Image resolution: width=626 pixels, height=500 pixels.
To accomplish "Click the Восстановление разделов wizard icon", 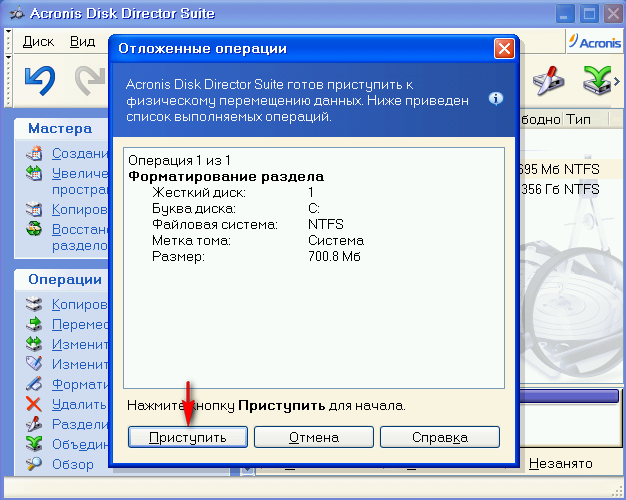I will 34,229.
